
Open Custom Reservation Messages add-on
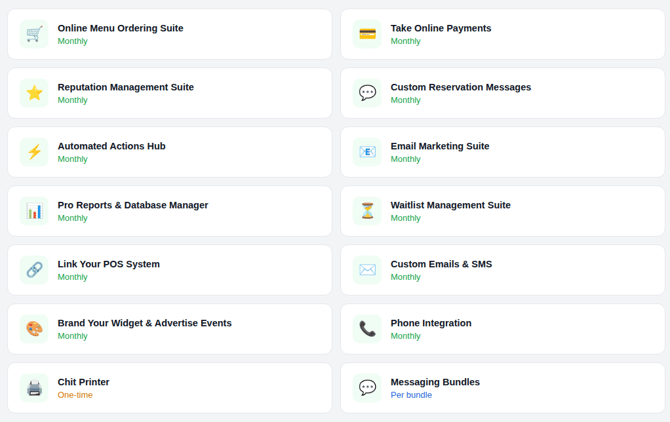460,87
